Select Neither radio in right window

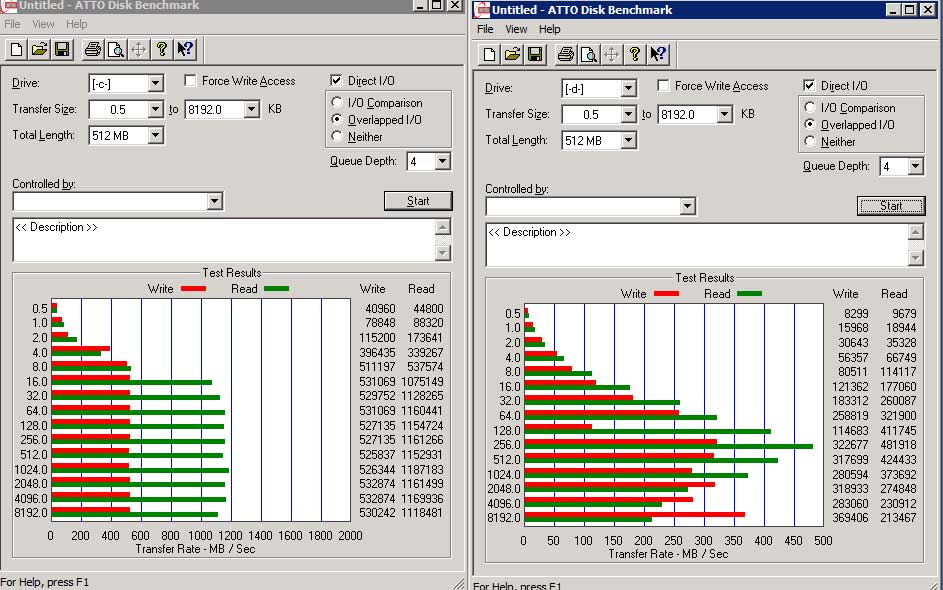pos(809,142)
